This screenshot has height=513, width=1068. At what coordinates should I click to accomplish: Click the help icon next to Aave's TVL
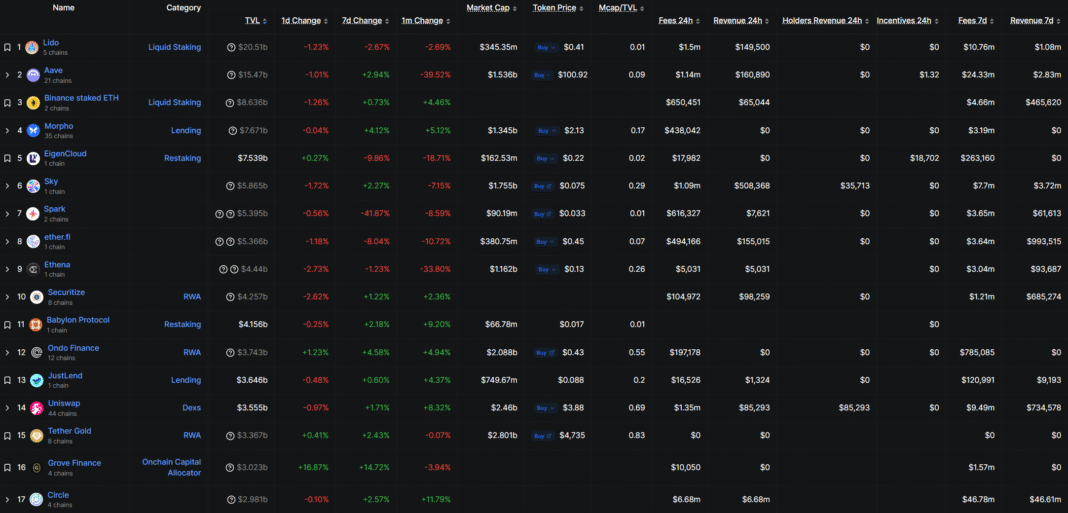tap(231, 75)
